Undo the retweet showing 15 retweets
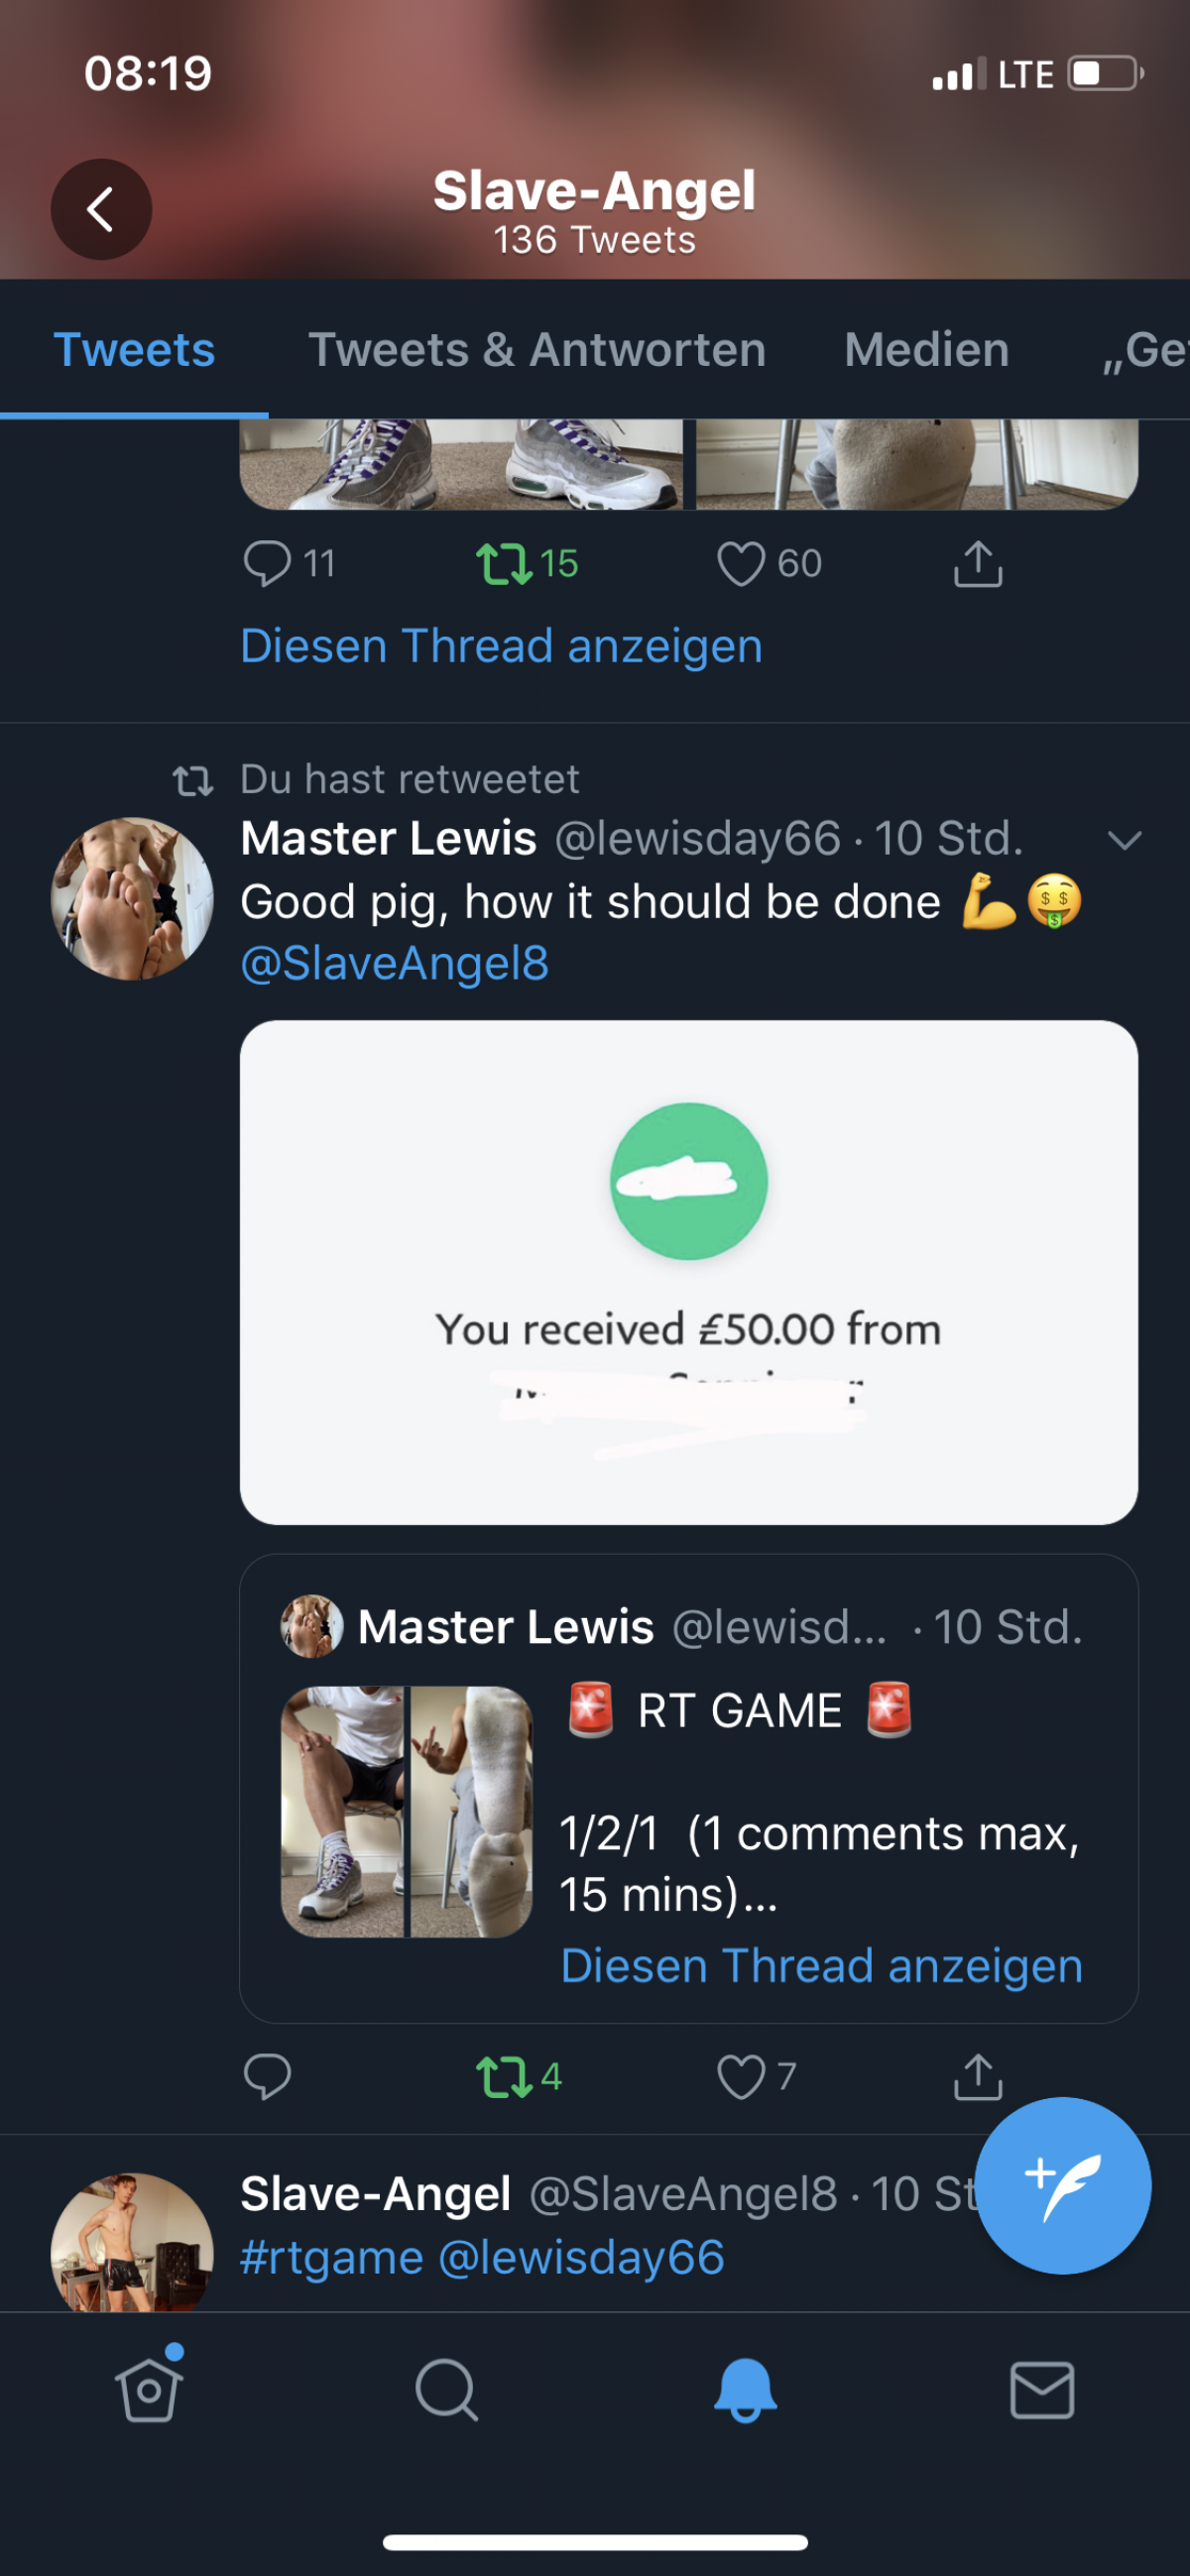Image resolution: width=1190 pixels, height=2576 pixels. click(x=504, y=564)
